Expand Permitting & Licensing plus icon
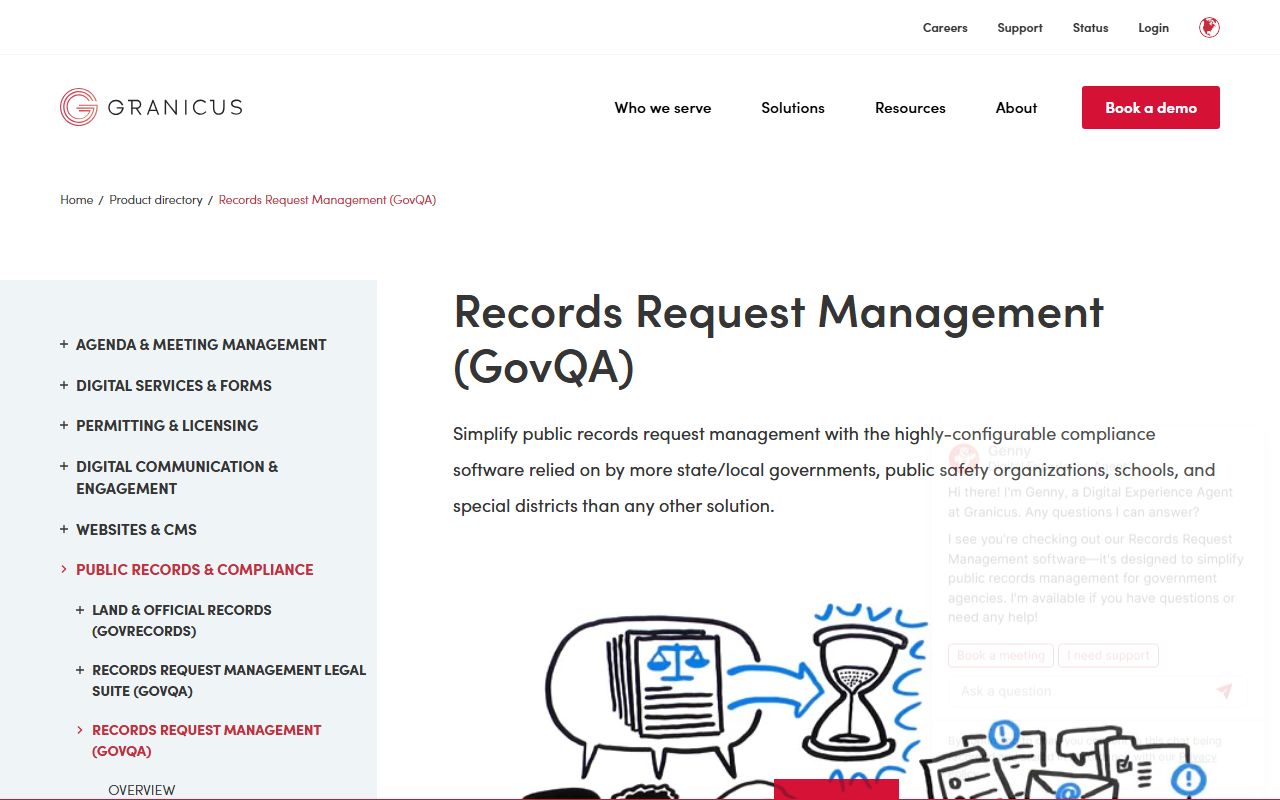 point(64,425)
